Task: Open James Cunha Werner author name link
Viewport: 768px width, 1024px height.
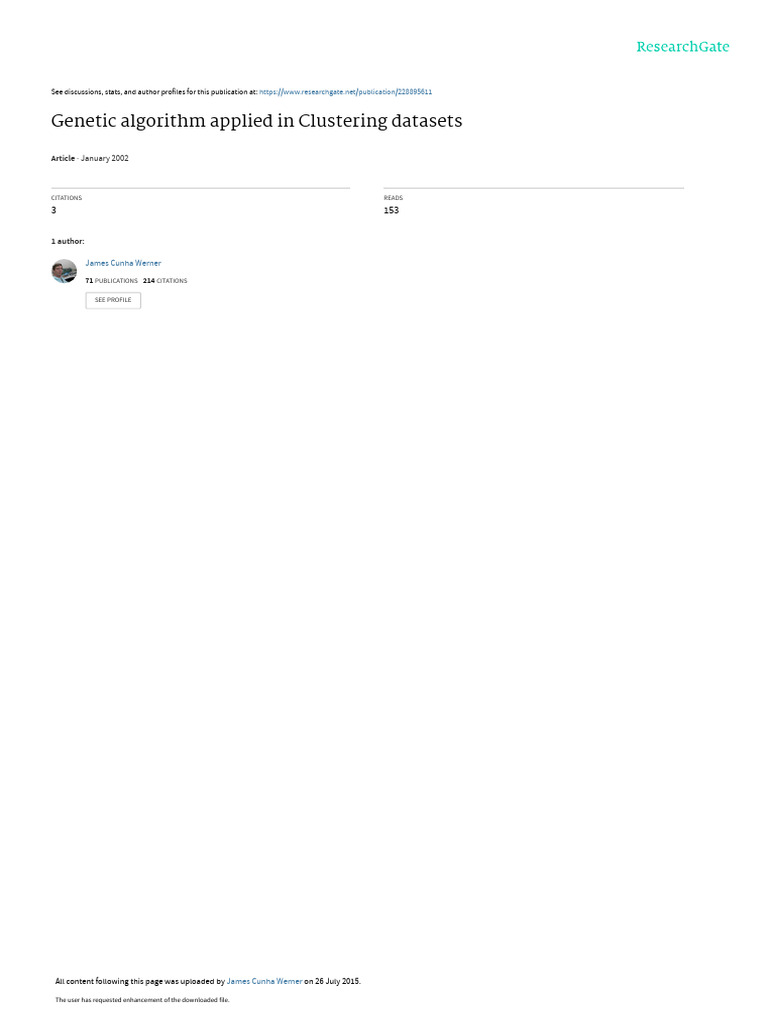Action: tap(123, 263)
